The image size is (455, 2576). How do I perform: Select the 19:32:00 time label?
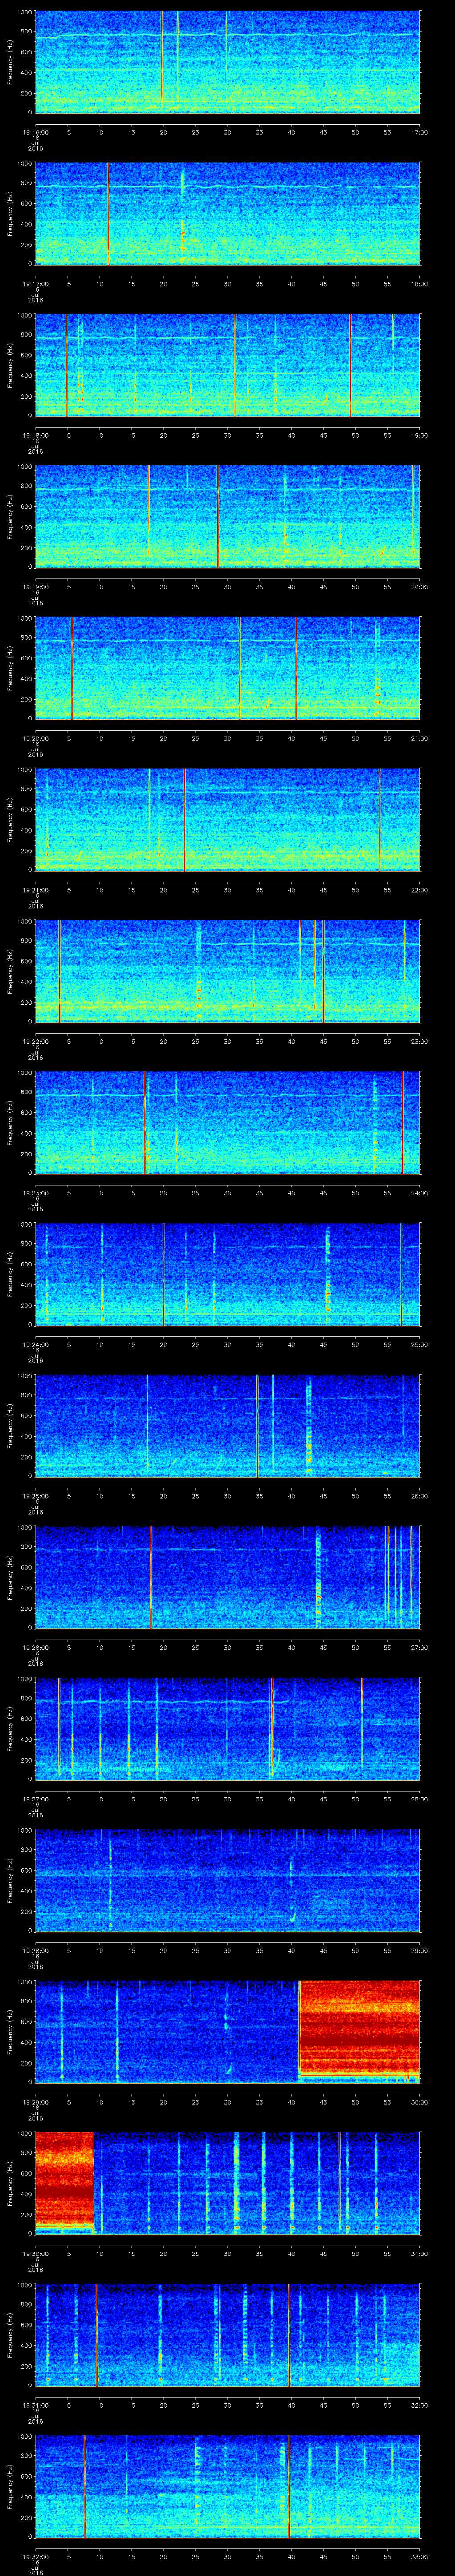pyautogui.click(x=35, y=2556)
